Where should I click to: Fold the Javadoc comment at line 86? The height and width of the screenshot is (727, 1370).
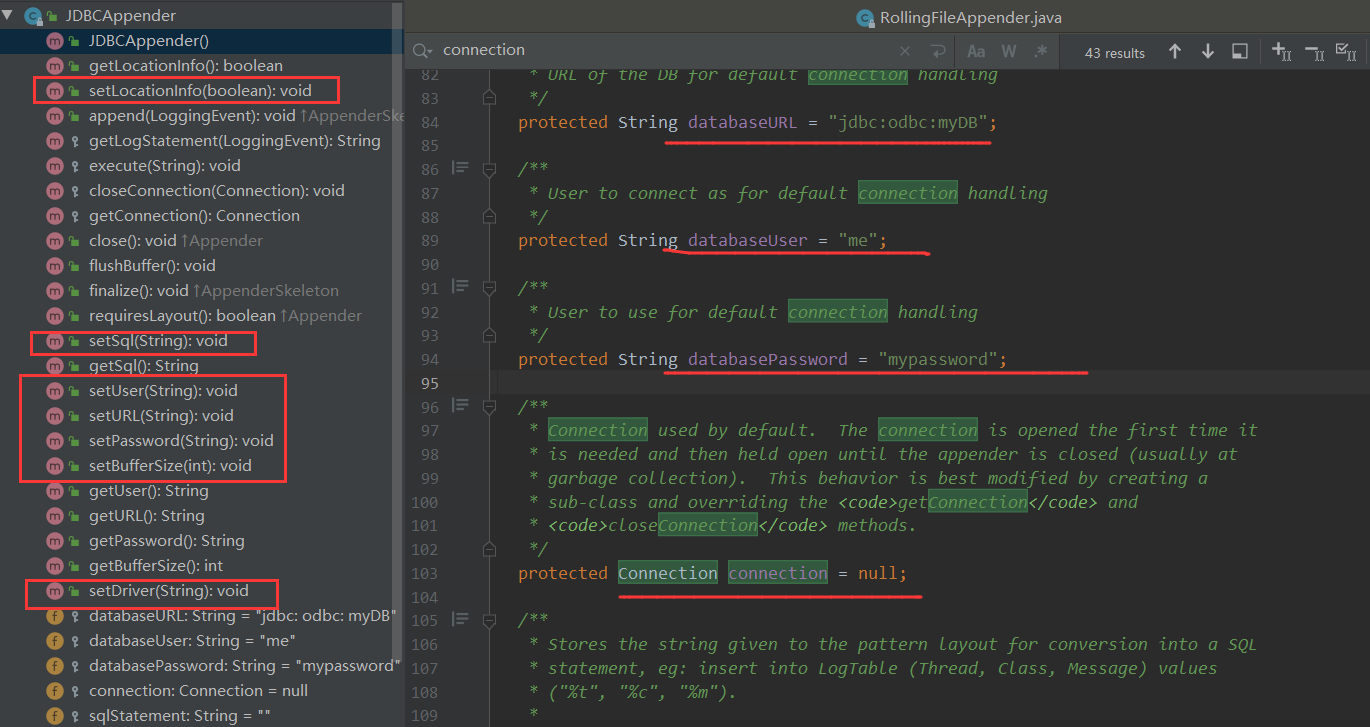pyautogui.click(x=490, y=169)
